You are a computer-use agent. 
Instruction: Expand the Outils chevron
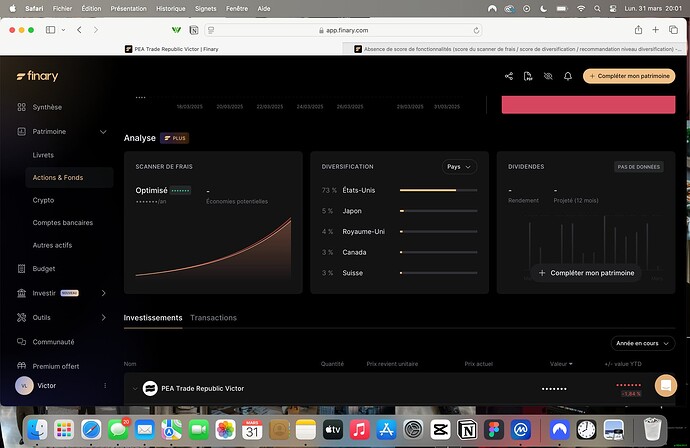[x=103, y=317]
